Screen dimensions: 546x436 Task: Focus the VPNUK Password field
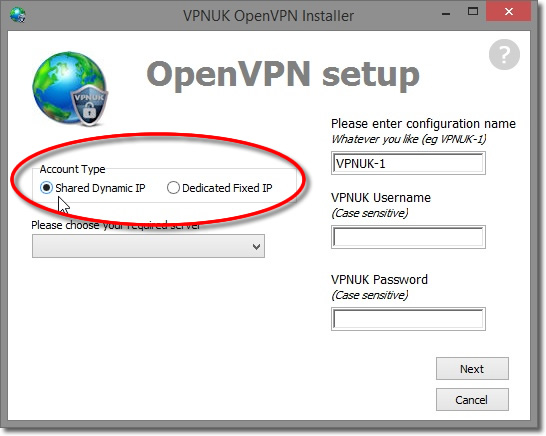(408, 319)
